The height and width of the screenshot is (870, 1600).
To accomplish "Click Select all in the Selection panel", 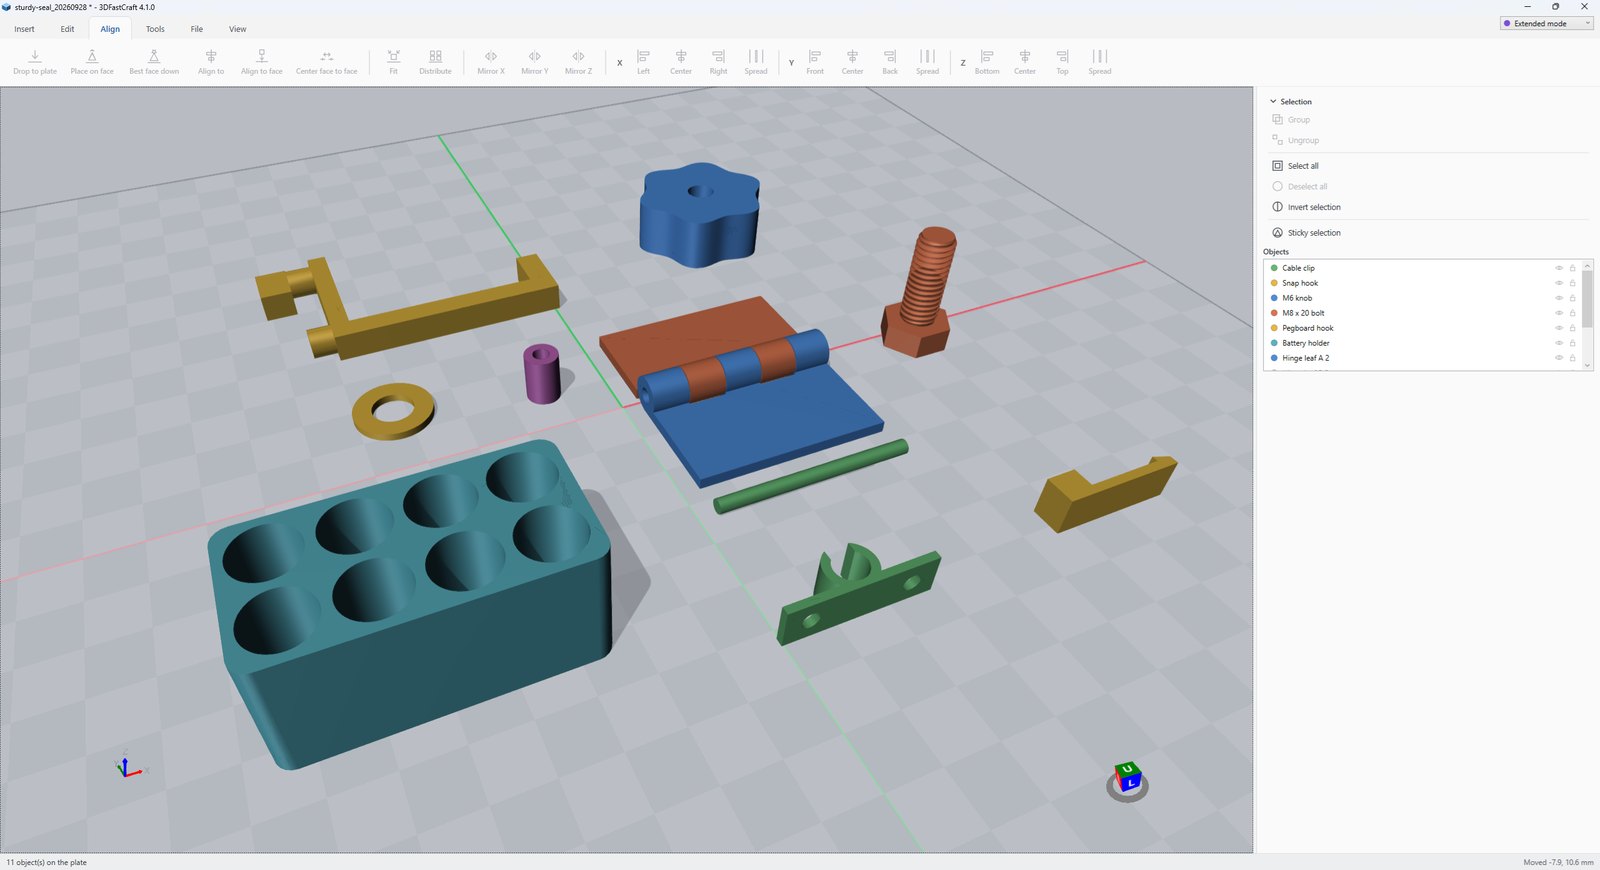I will click(1295, 166).
